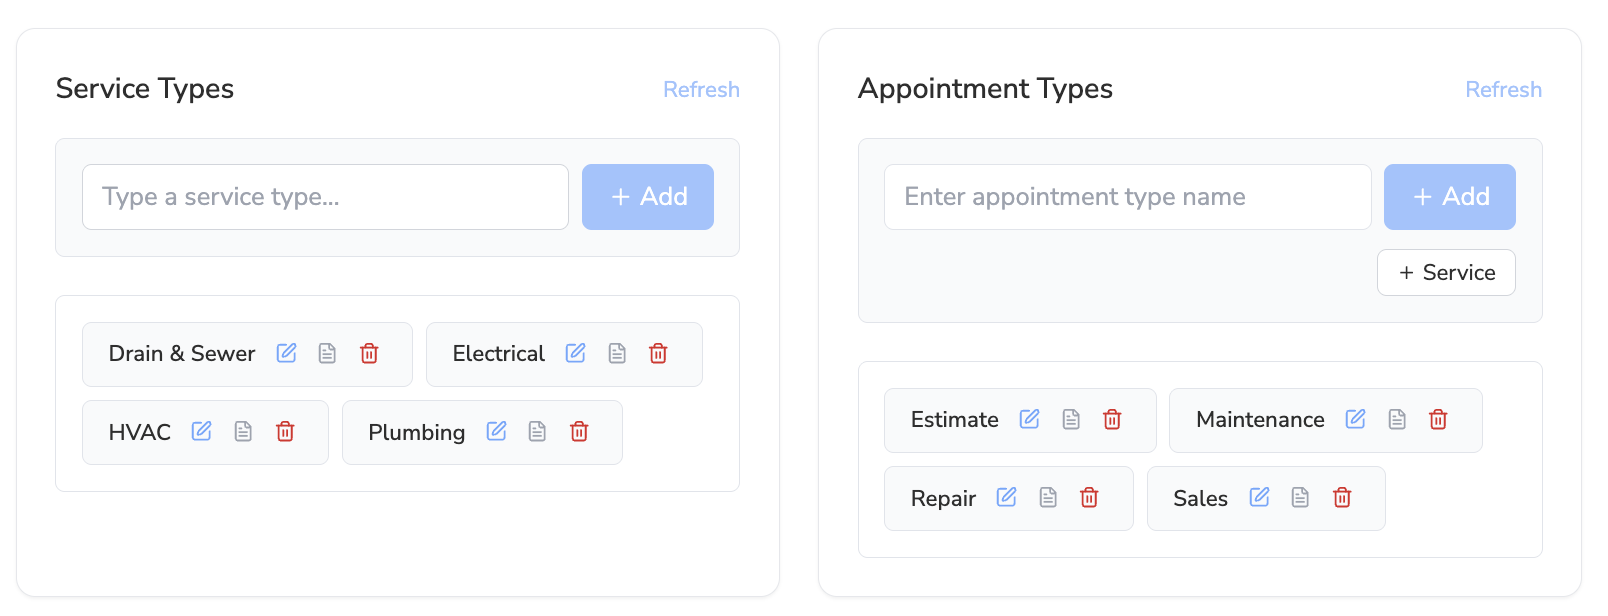Image resolution: width=1608 pixels, height=616 pixels.
Task: Click document icon beside Maintenance
Action: tap(1397, 419)
